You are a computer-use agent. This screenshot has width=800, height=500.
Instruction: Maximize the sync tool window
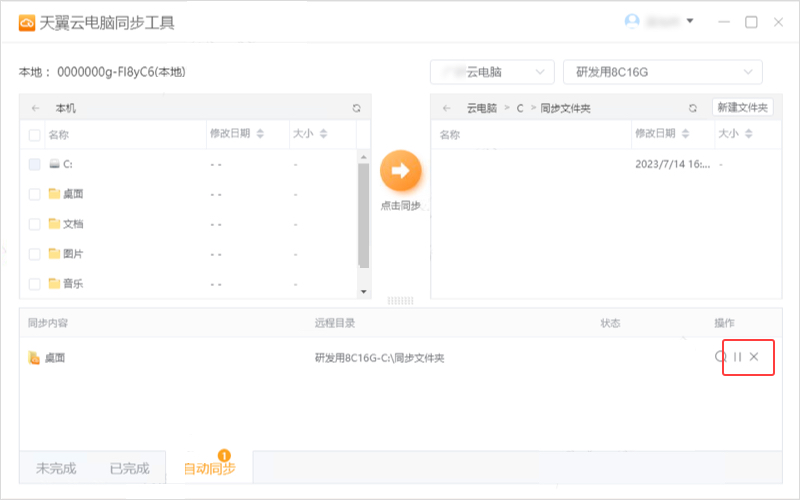click(751, 22)
